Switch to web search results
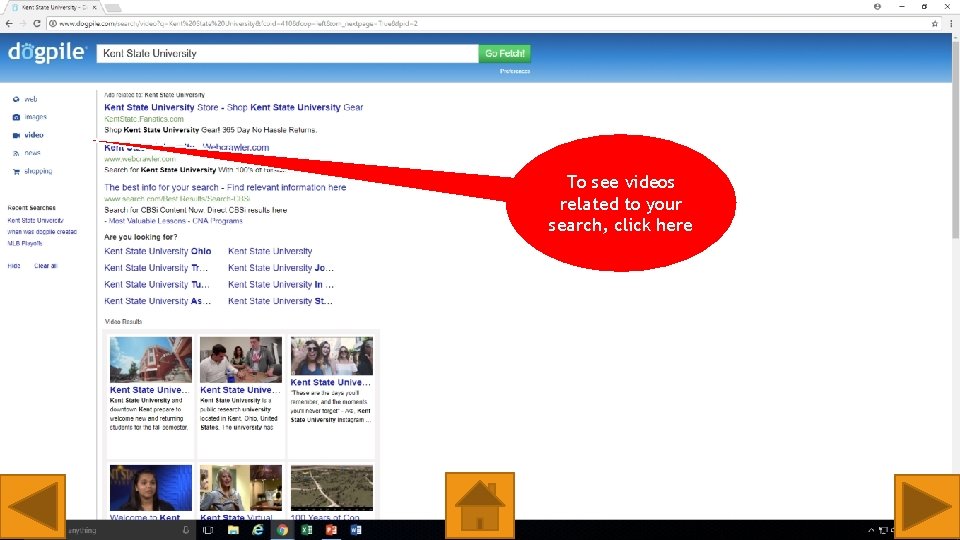The image size is (960, 540). [31, 99]
